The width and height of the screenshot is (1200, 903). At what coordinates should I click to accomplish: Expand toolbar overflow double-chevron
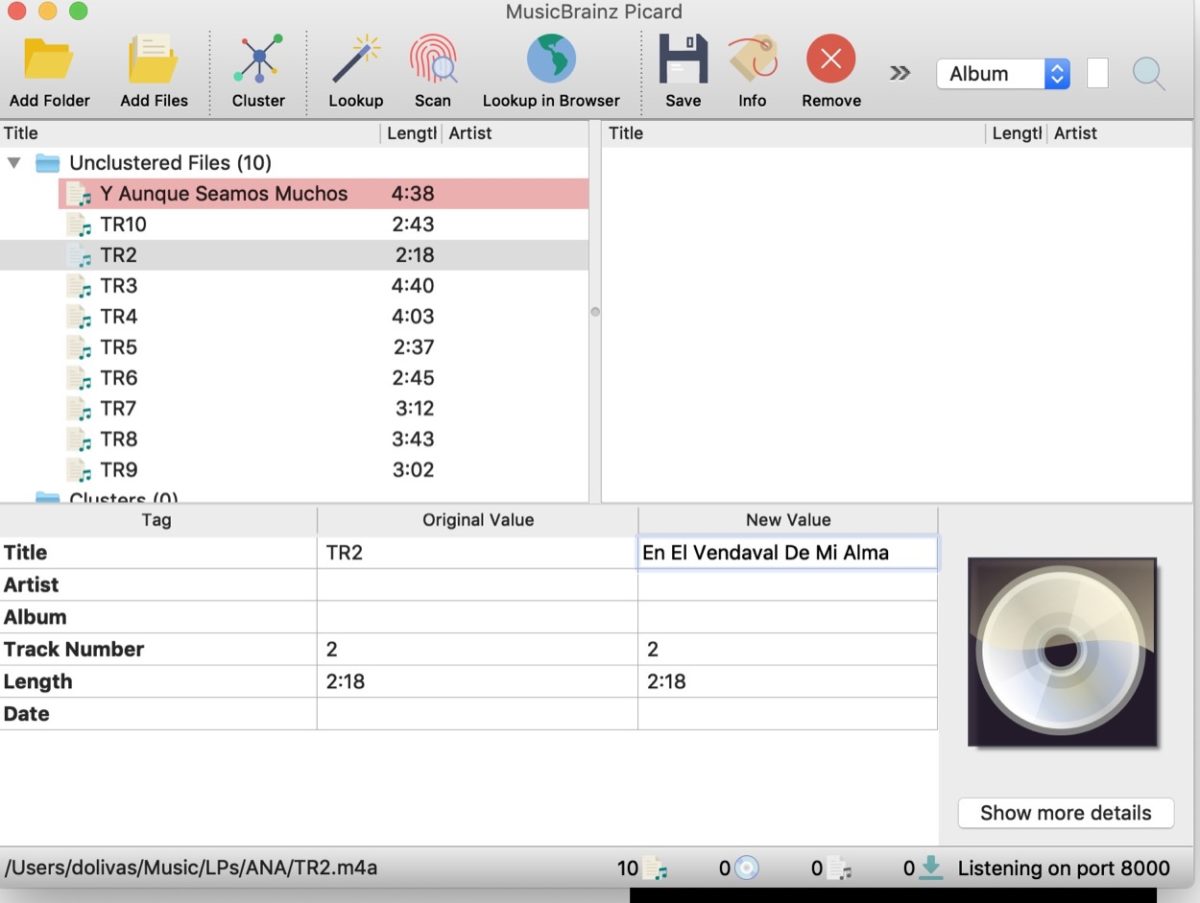[x=900, y=73]
